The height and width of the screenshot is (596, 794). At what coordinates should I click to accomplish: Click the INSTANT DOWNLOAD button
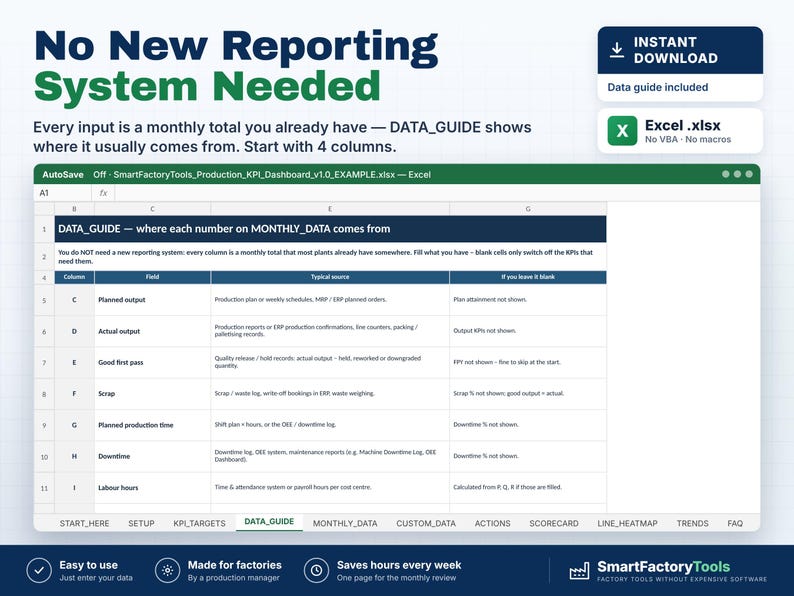pos(680,50)
